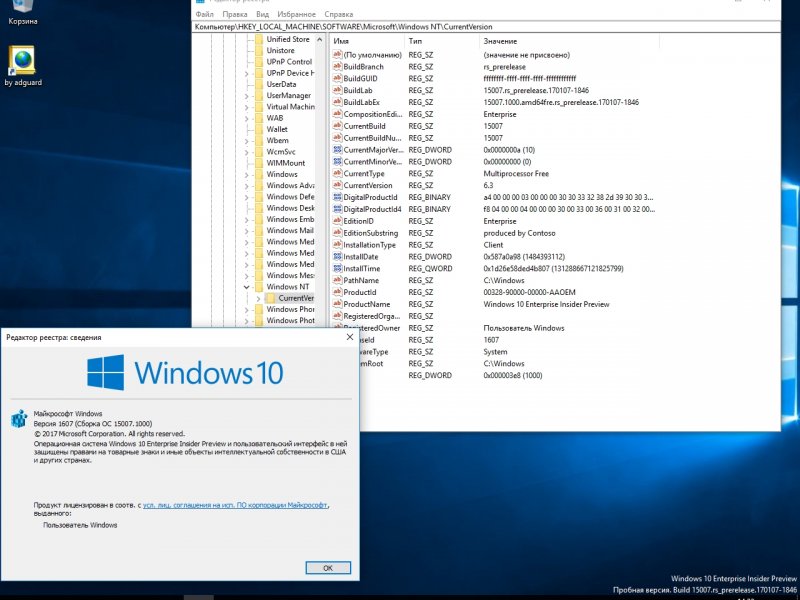Click the CurrentBuildNu... value icon
The image size is (800, 600).
click(337, 138)
